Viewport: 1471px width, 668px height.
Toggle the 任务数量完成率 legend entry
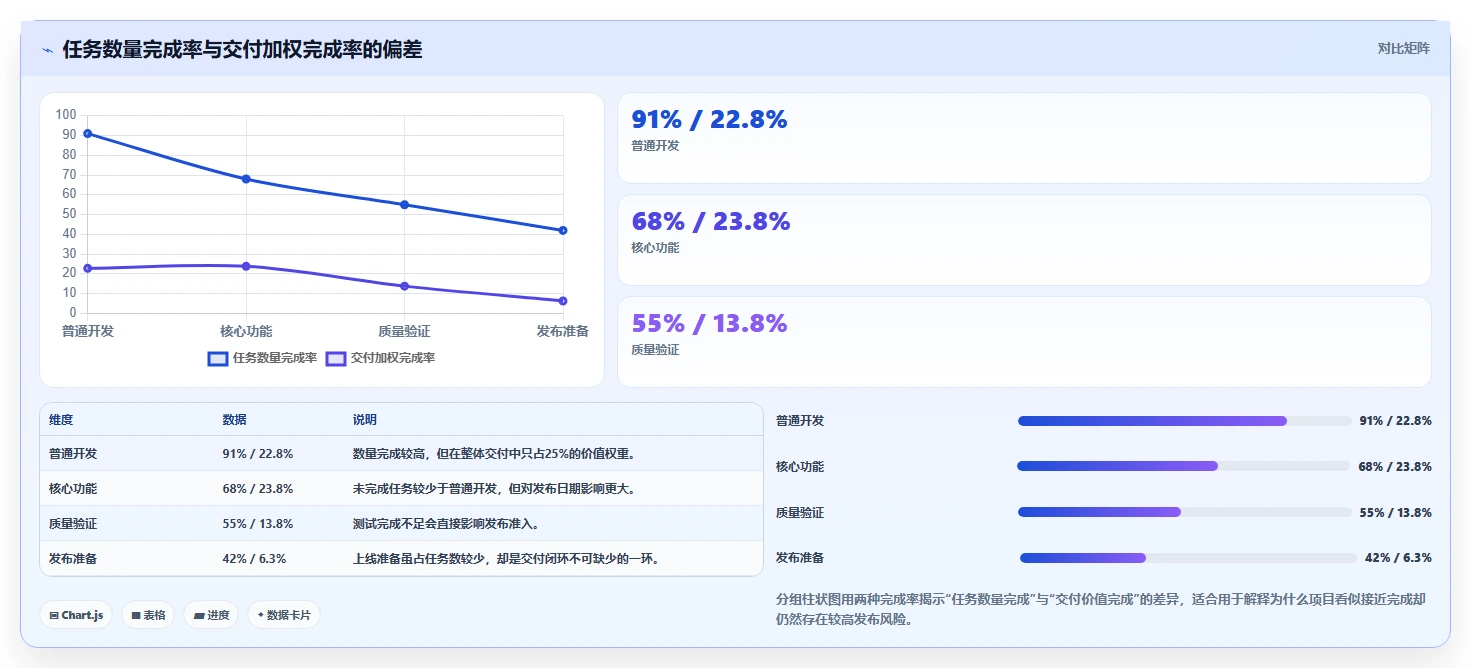(262, 358)
